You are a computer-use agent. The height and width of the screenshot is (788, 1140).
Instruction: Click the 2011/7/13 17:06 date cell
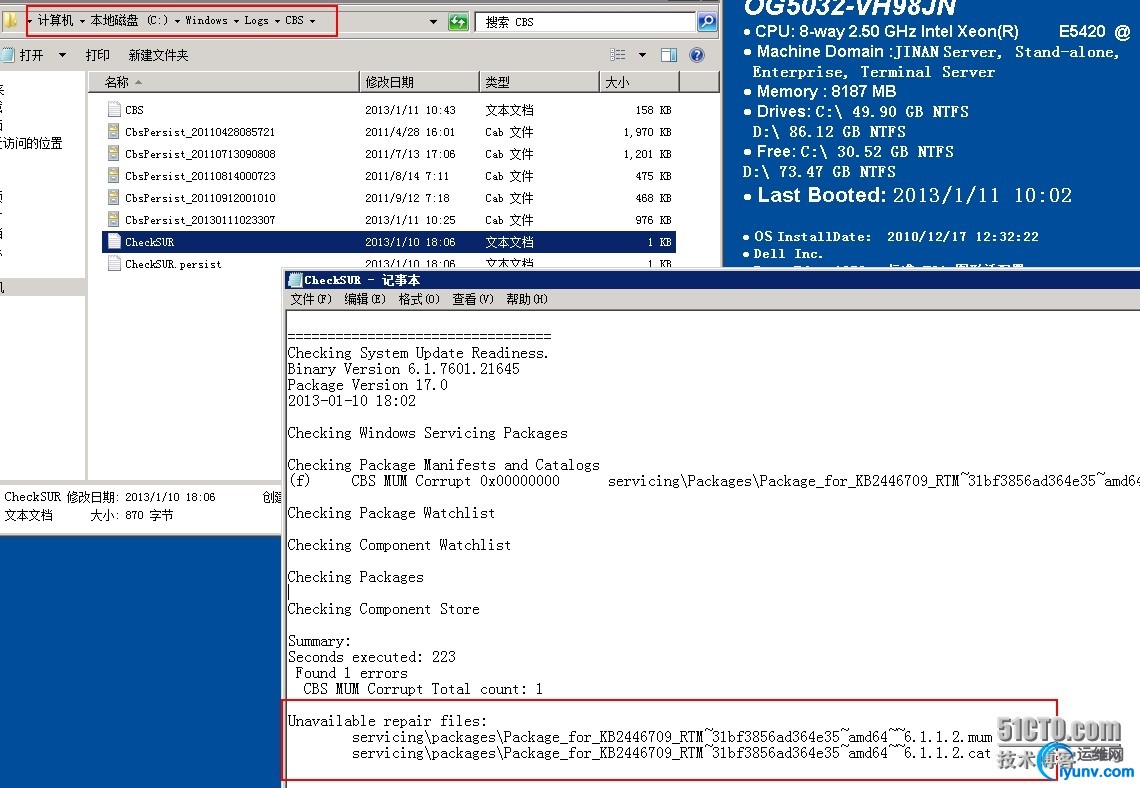coord(410,153)
